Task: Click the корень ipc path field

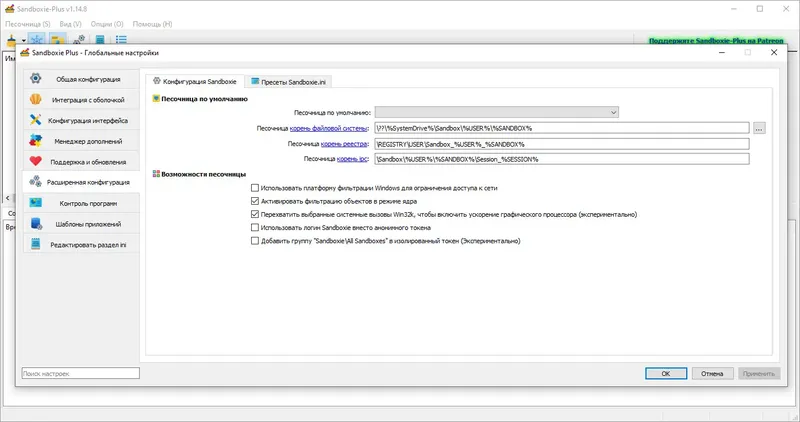Action: click(x=560, y=158)
